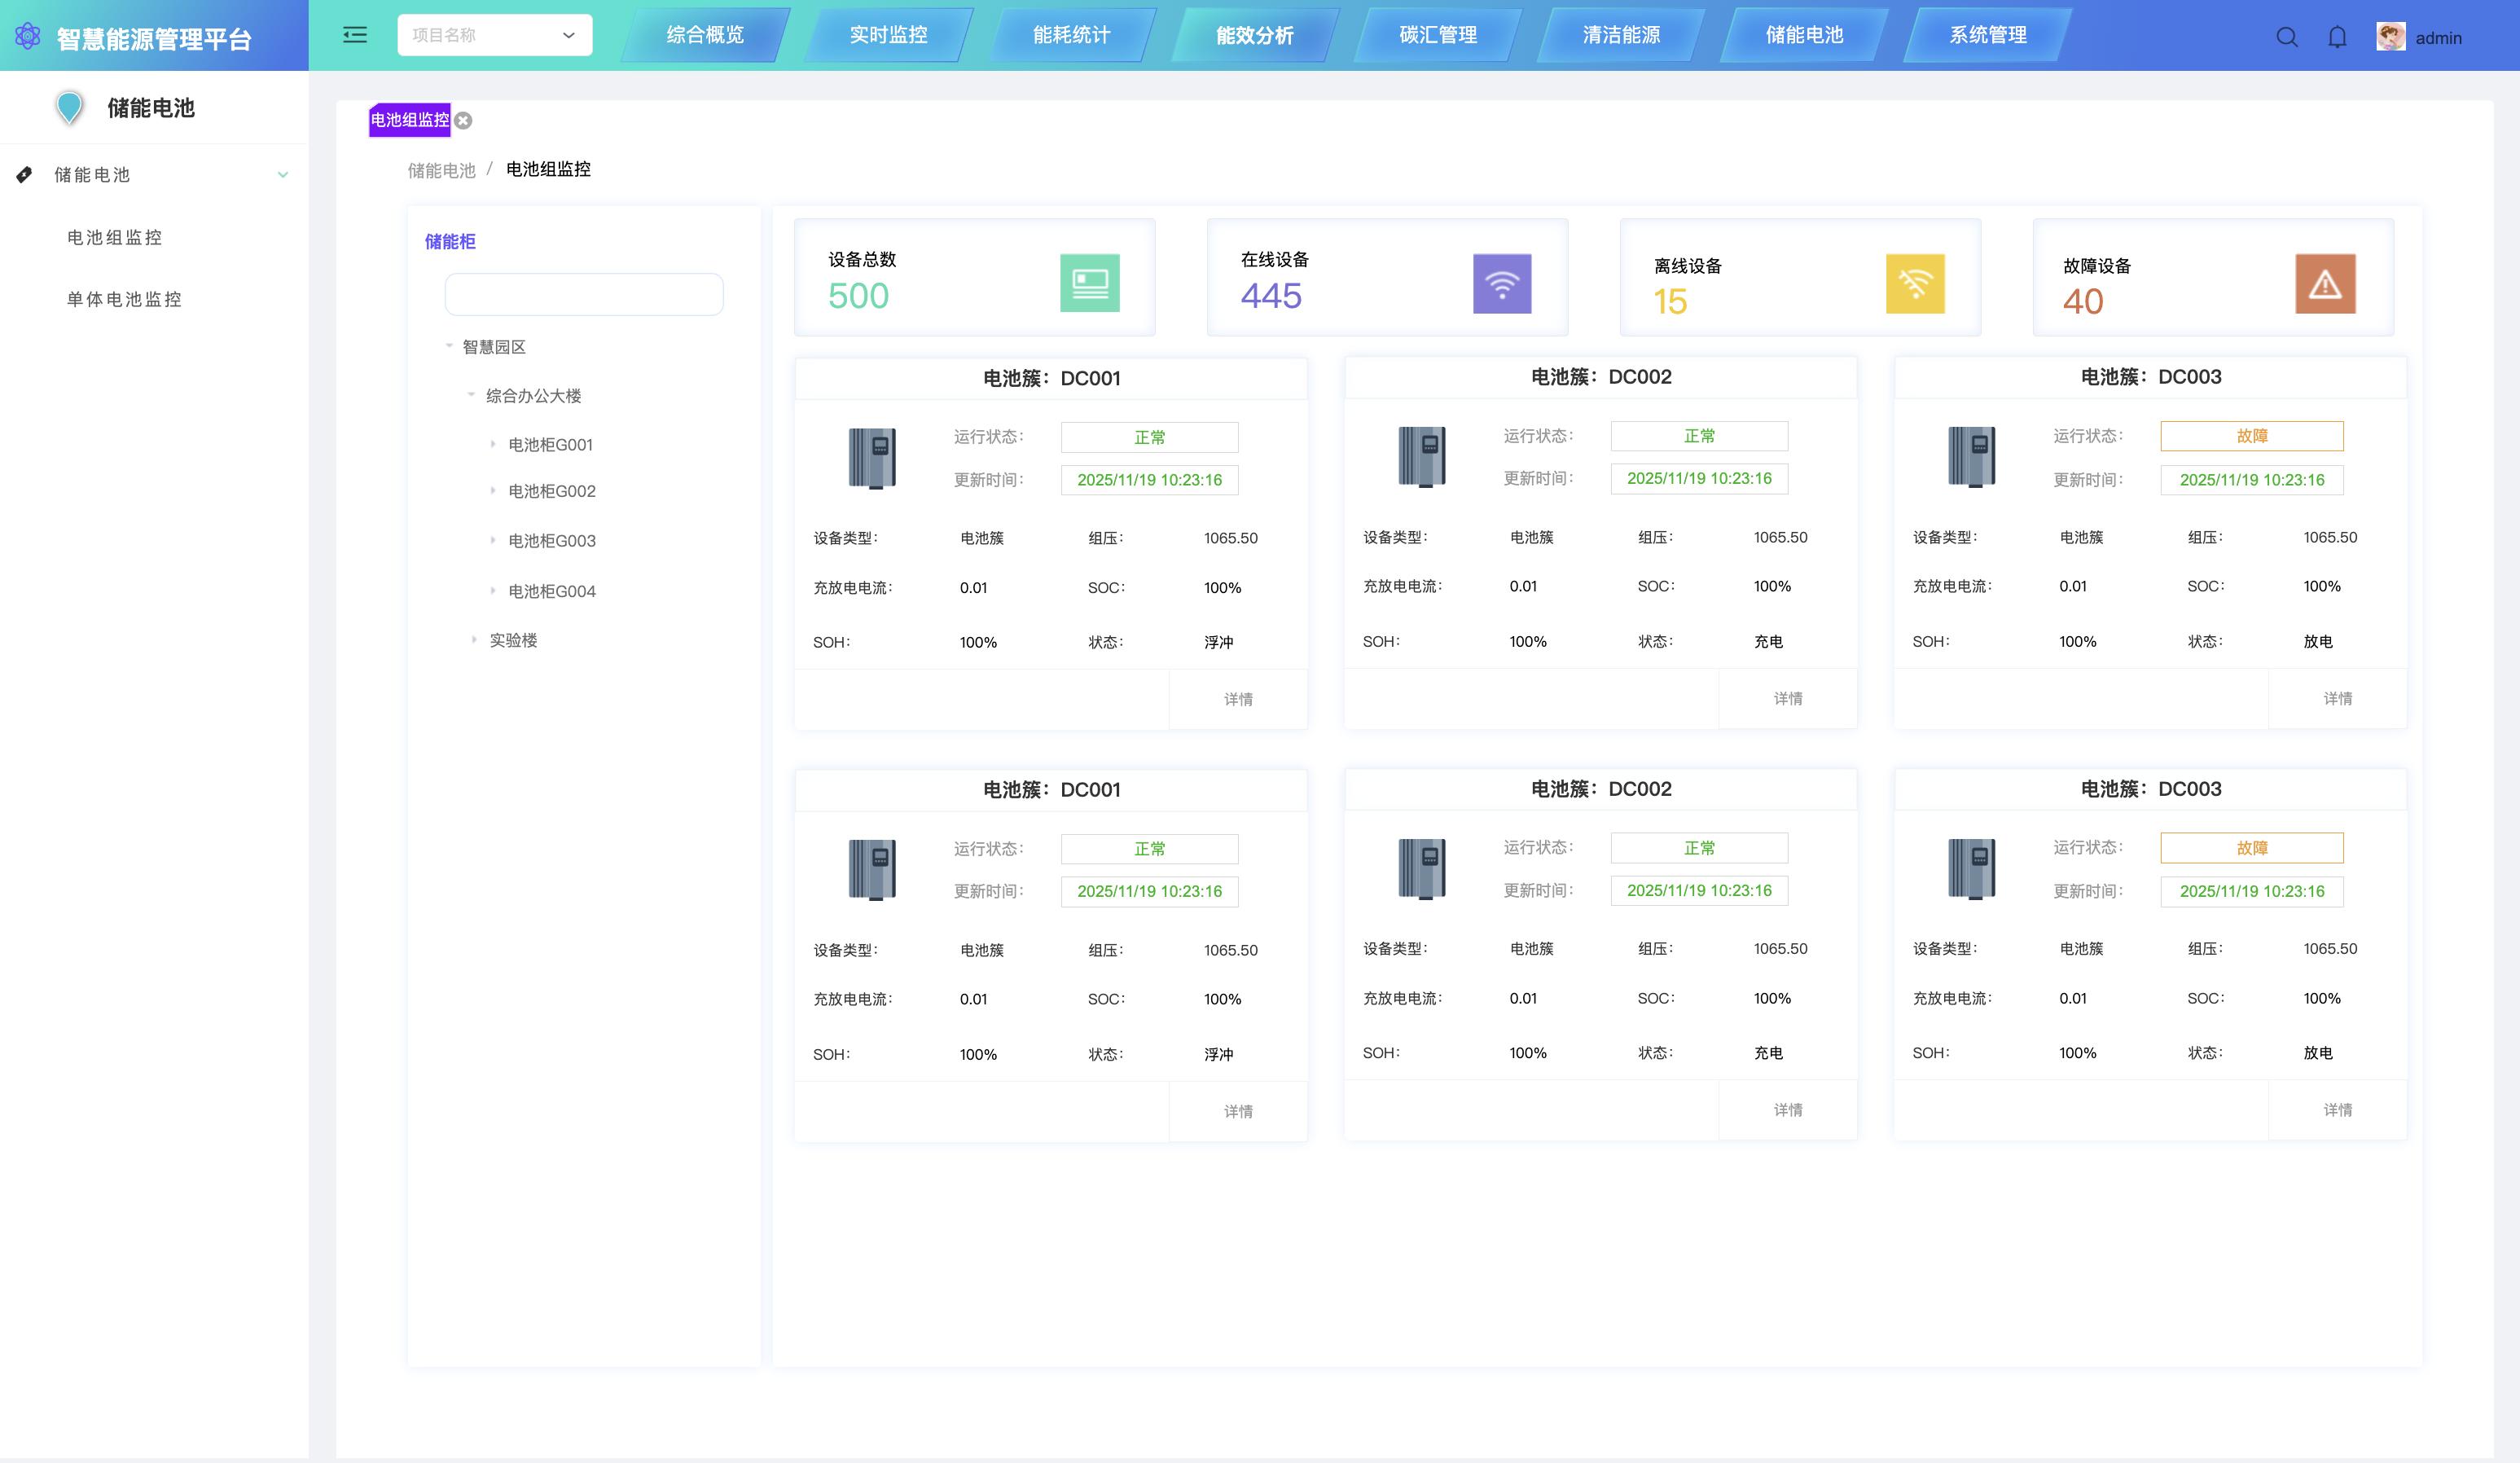Click the purple online devices Wi-Fi icon

coord(1501,283)
